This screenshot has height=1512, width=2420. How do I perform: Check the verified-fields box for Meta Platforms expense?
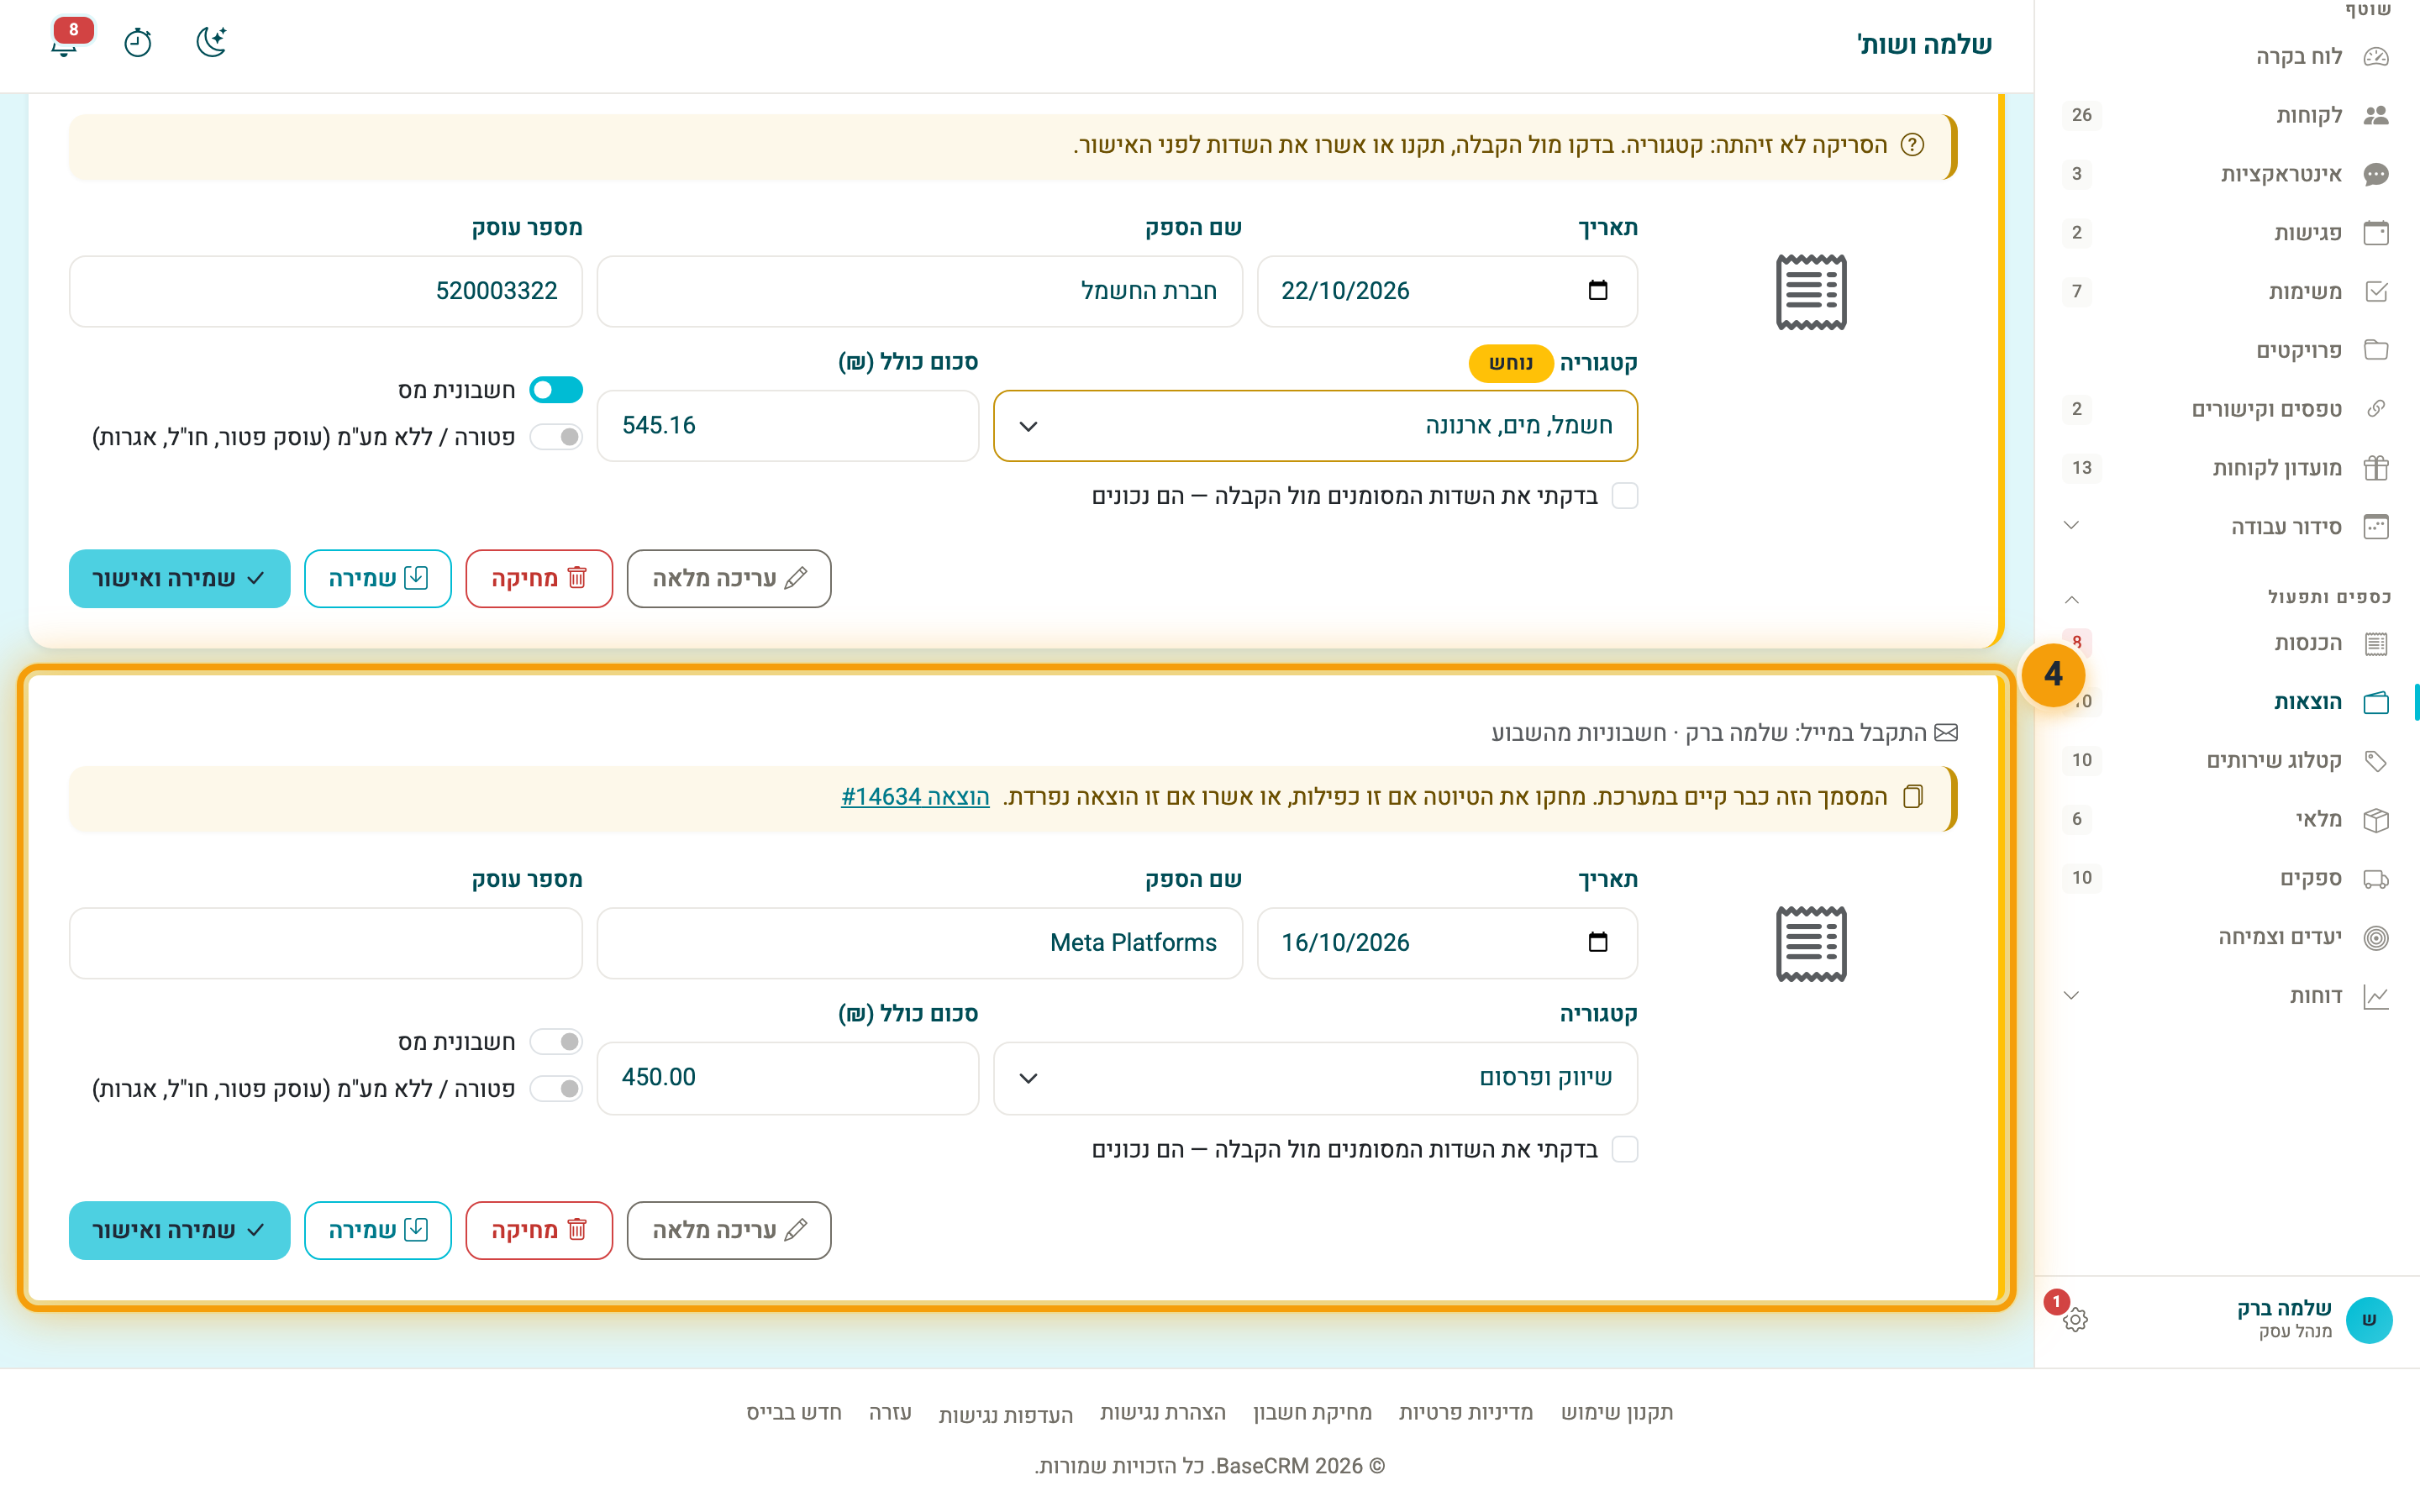click(1625, 1149)
